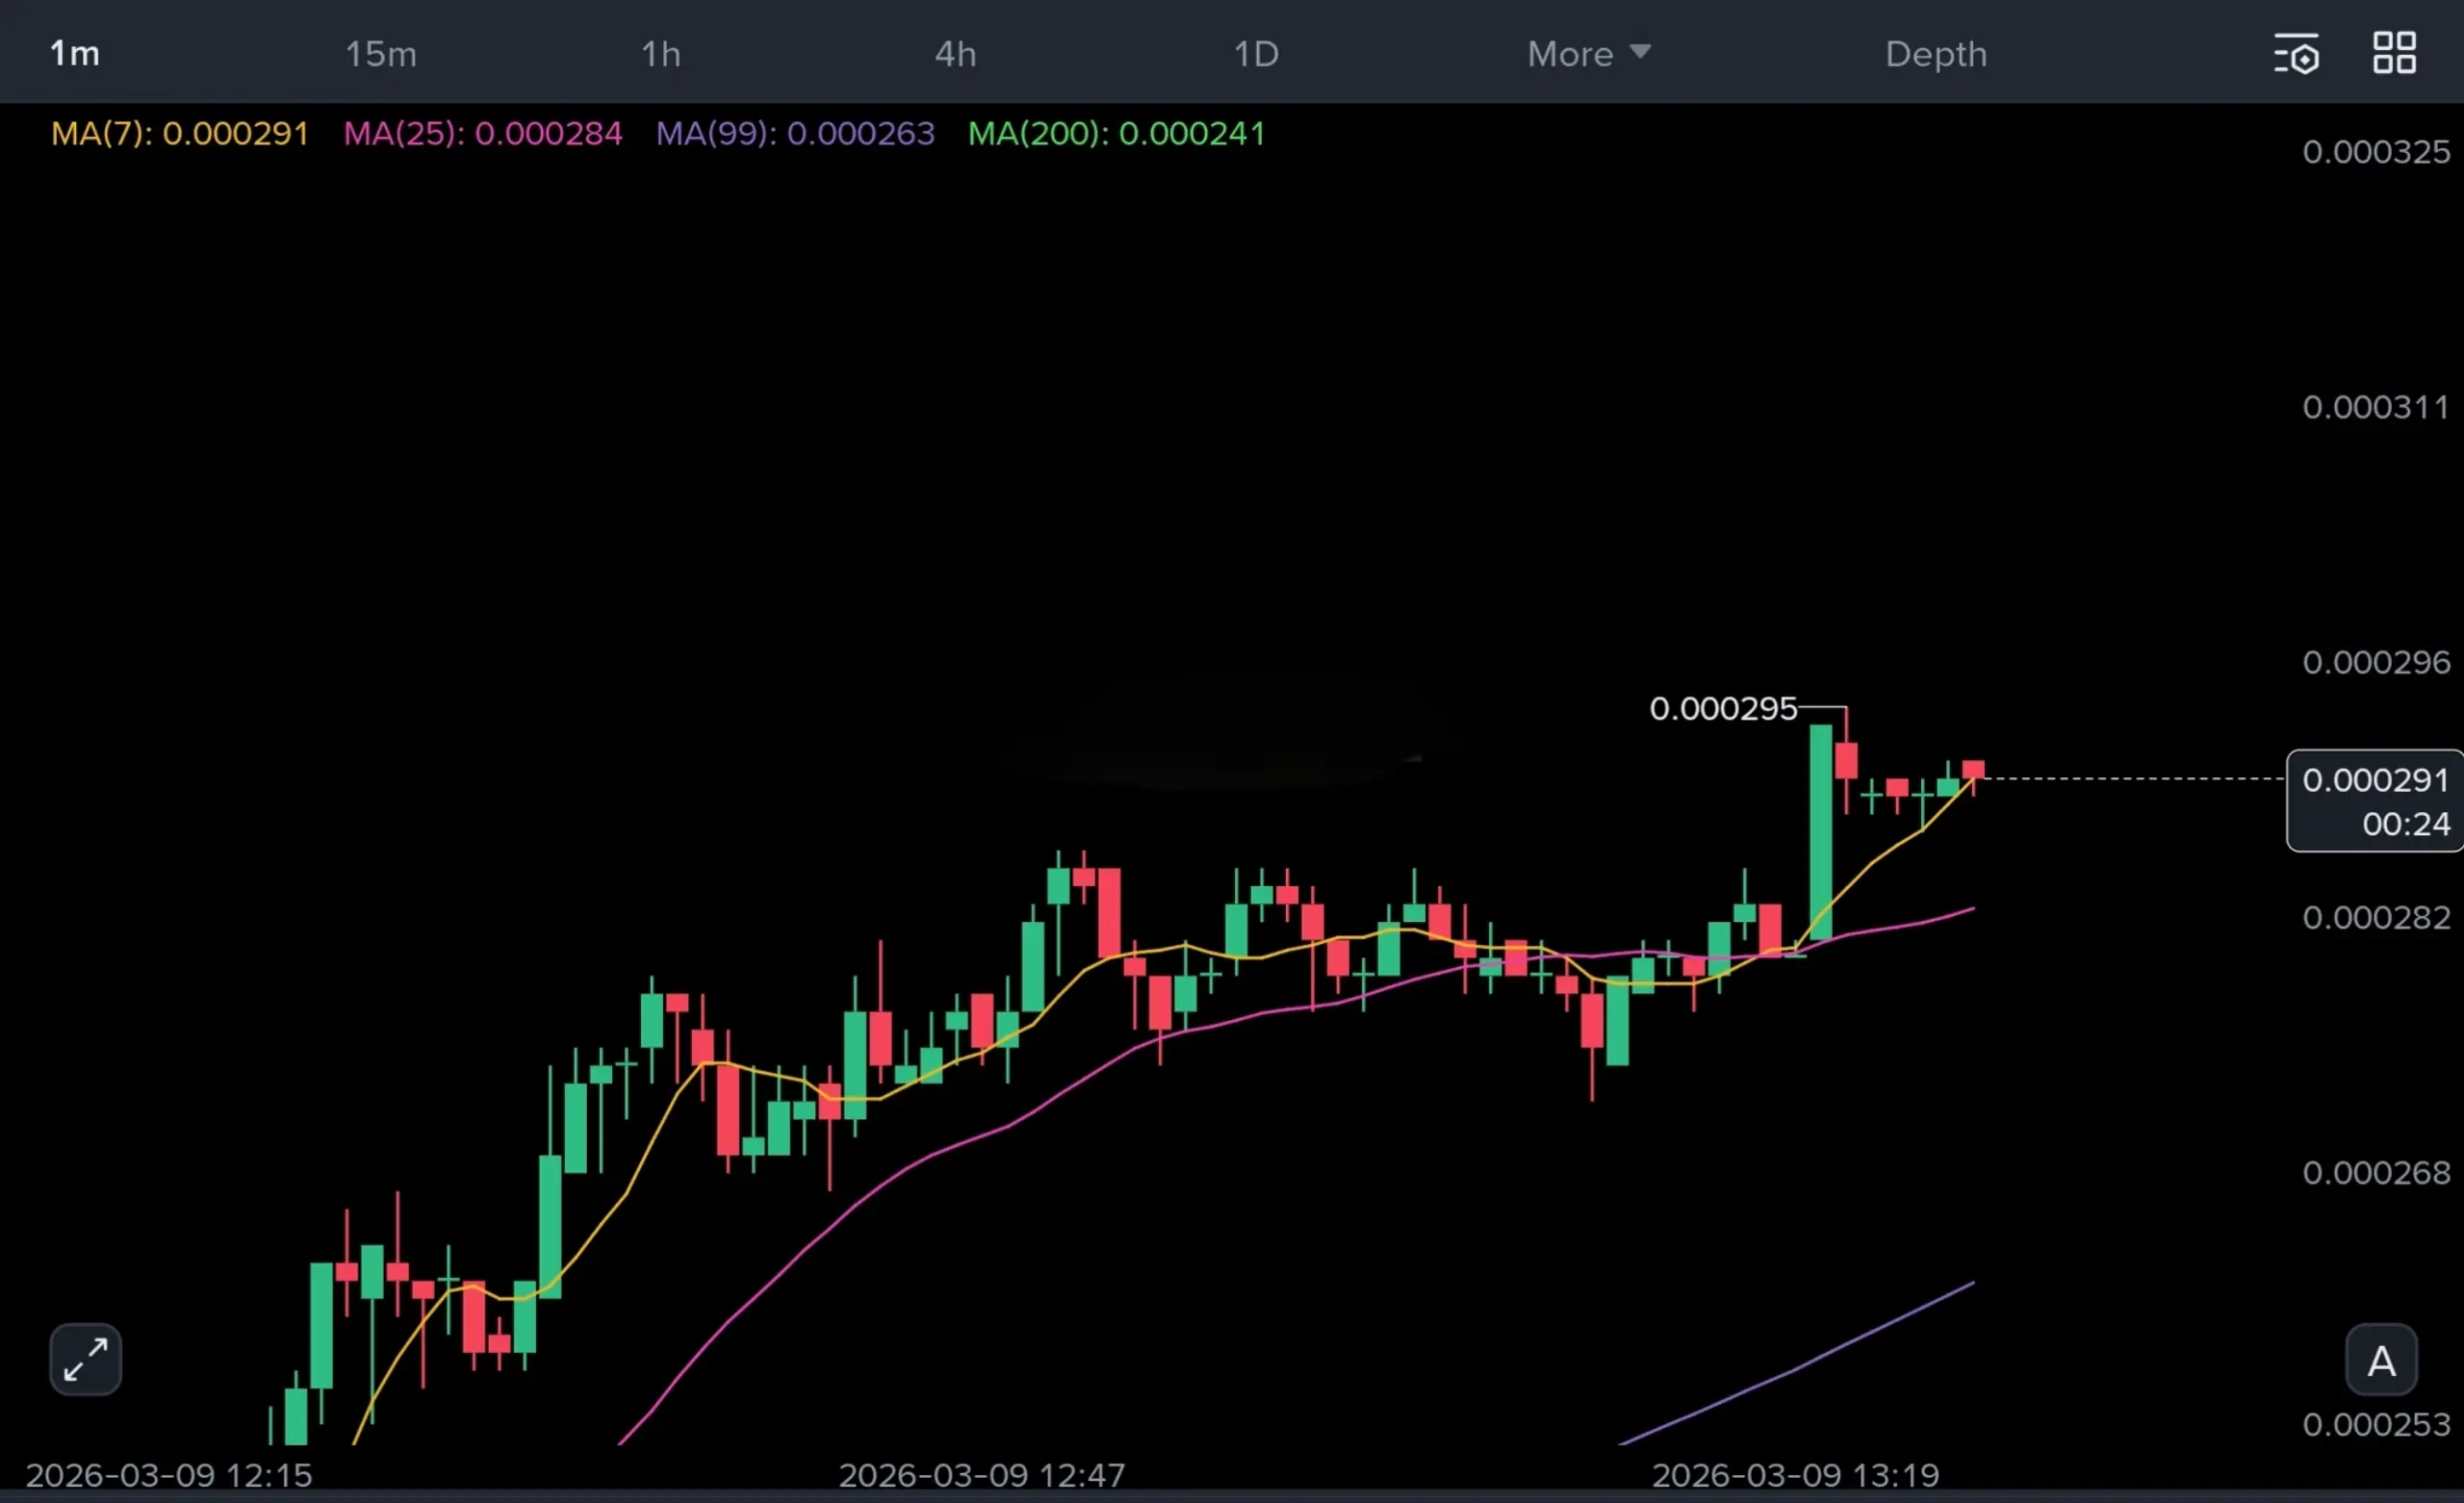Click the four-square grid layout icon
The image size is (2464, 1503).
click(x=2395, y=53)
